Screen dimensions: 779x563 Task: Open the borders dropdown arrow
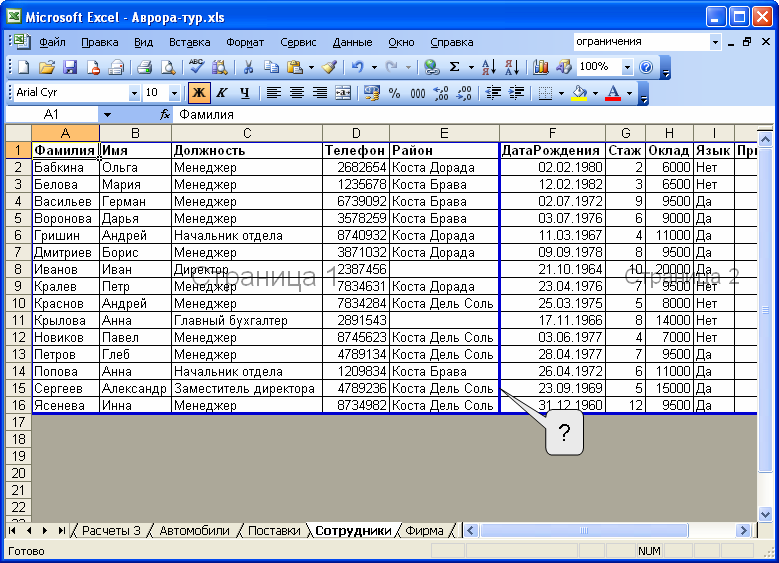coord(561,93)
